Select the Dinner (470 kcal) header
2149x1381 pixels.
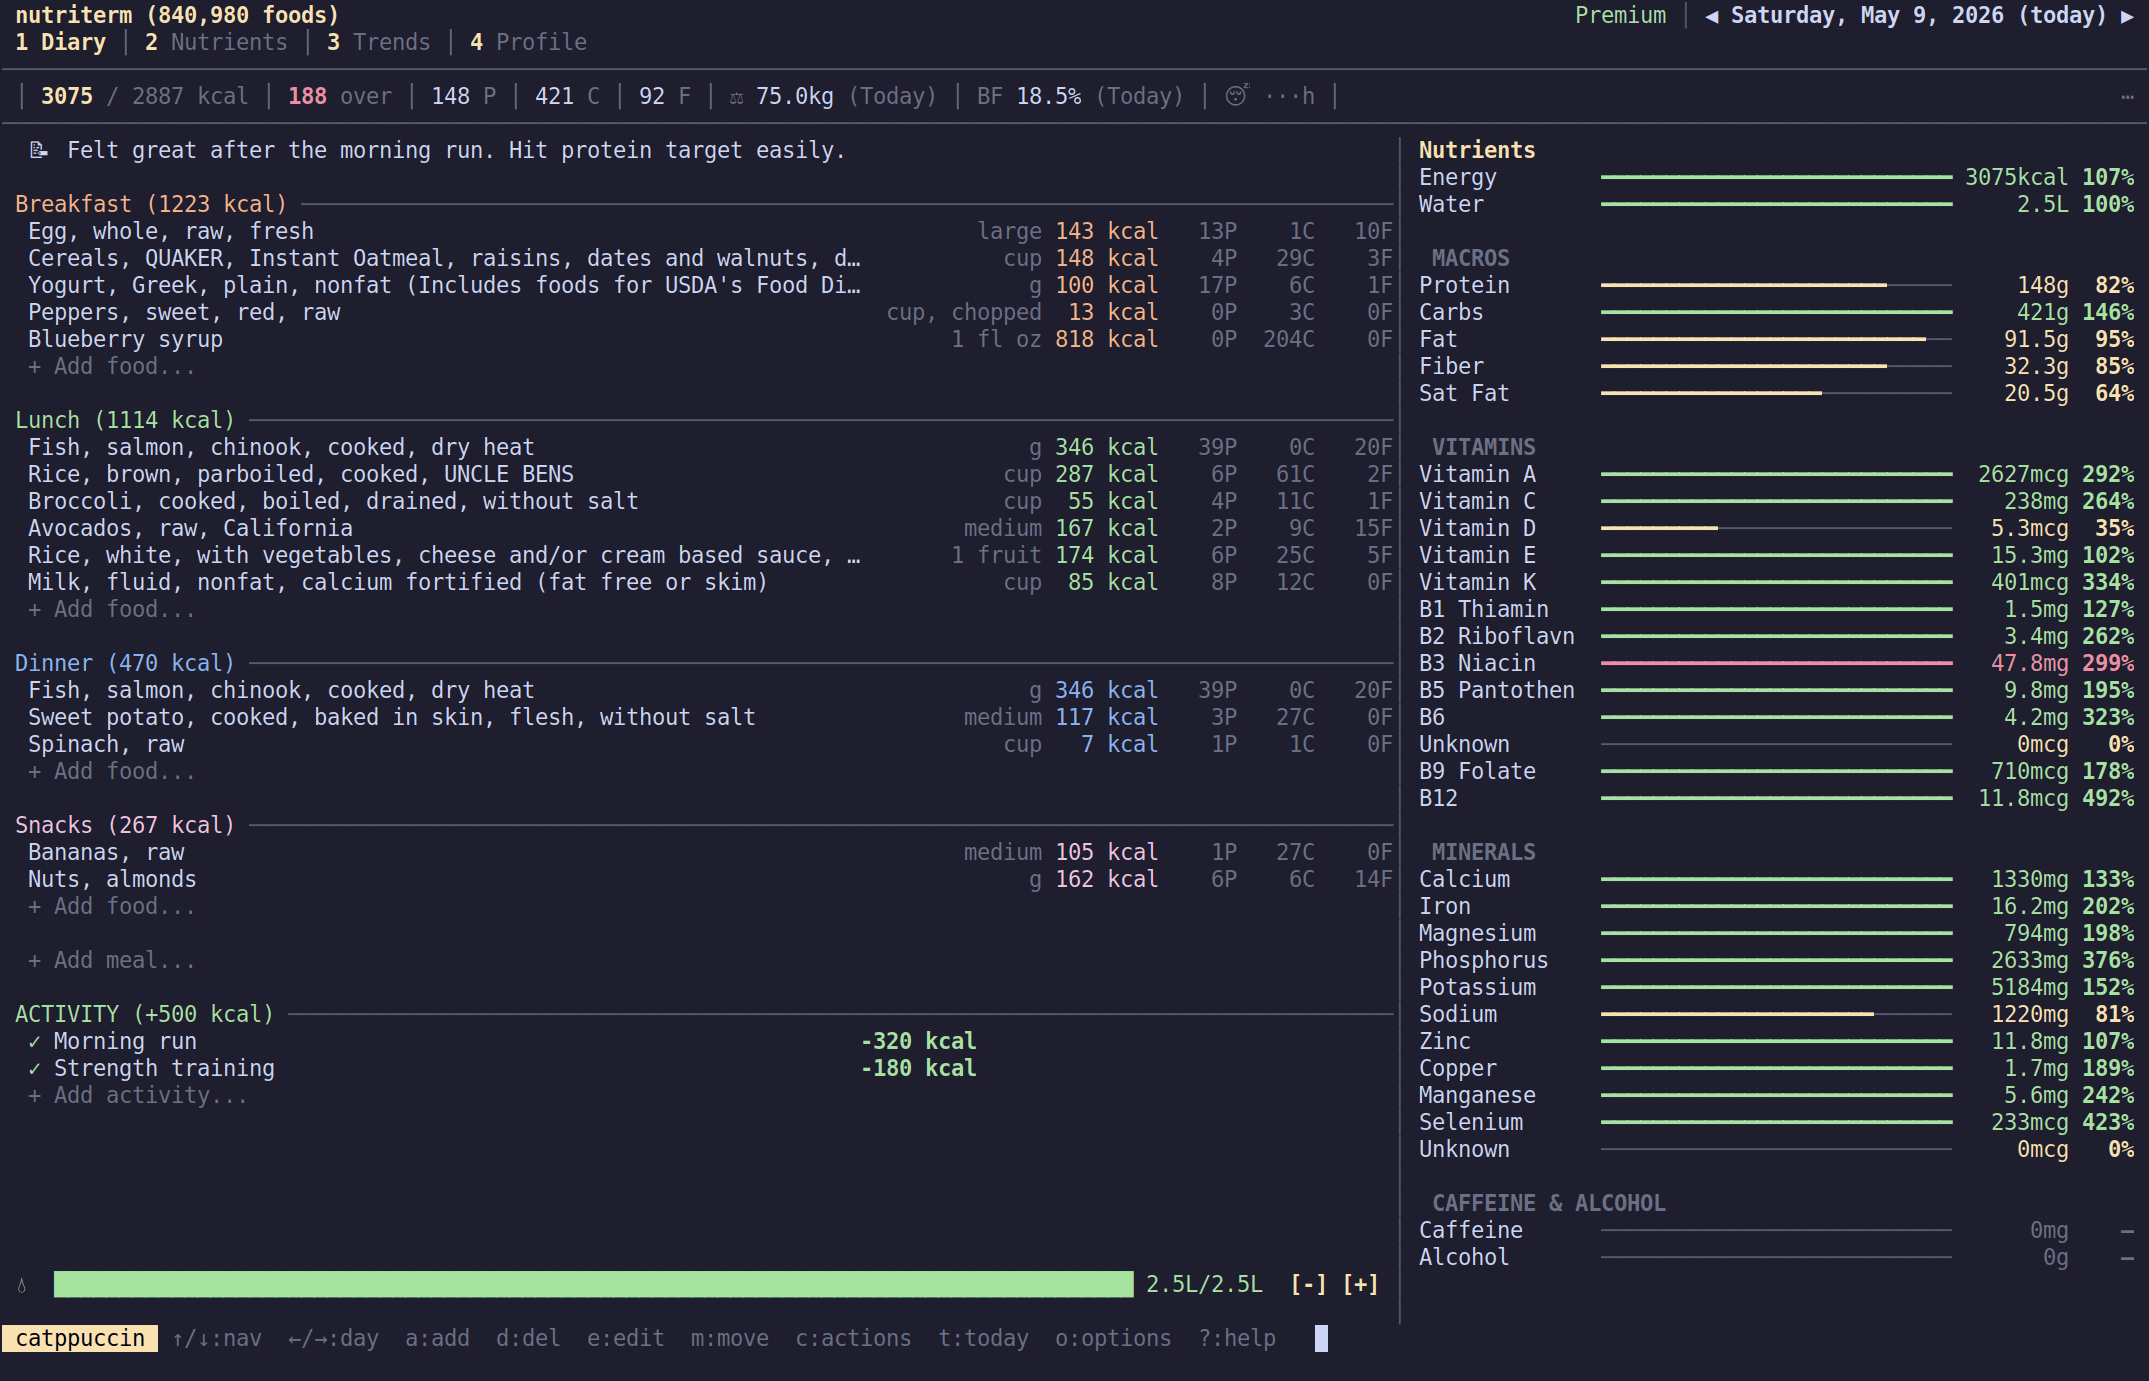tap(125, 664)
